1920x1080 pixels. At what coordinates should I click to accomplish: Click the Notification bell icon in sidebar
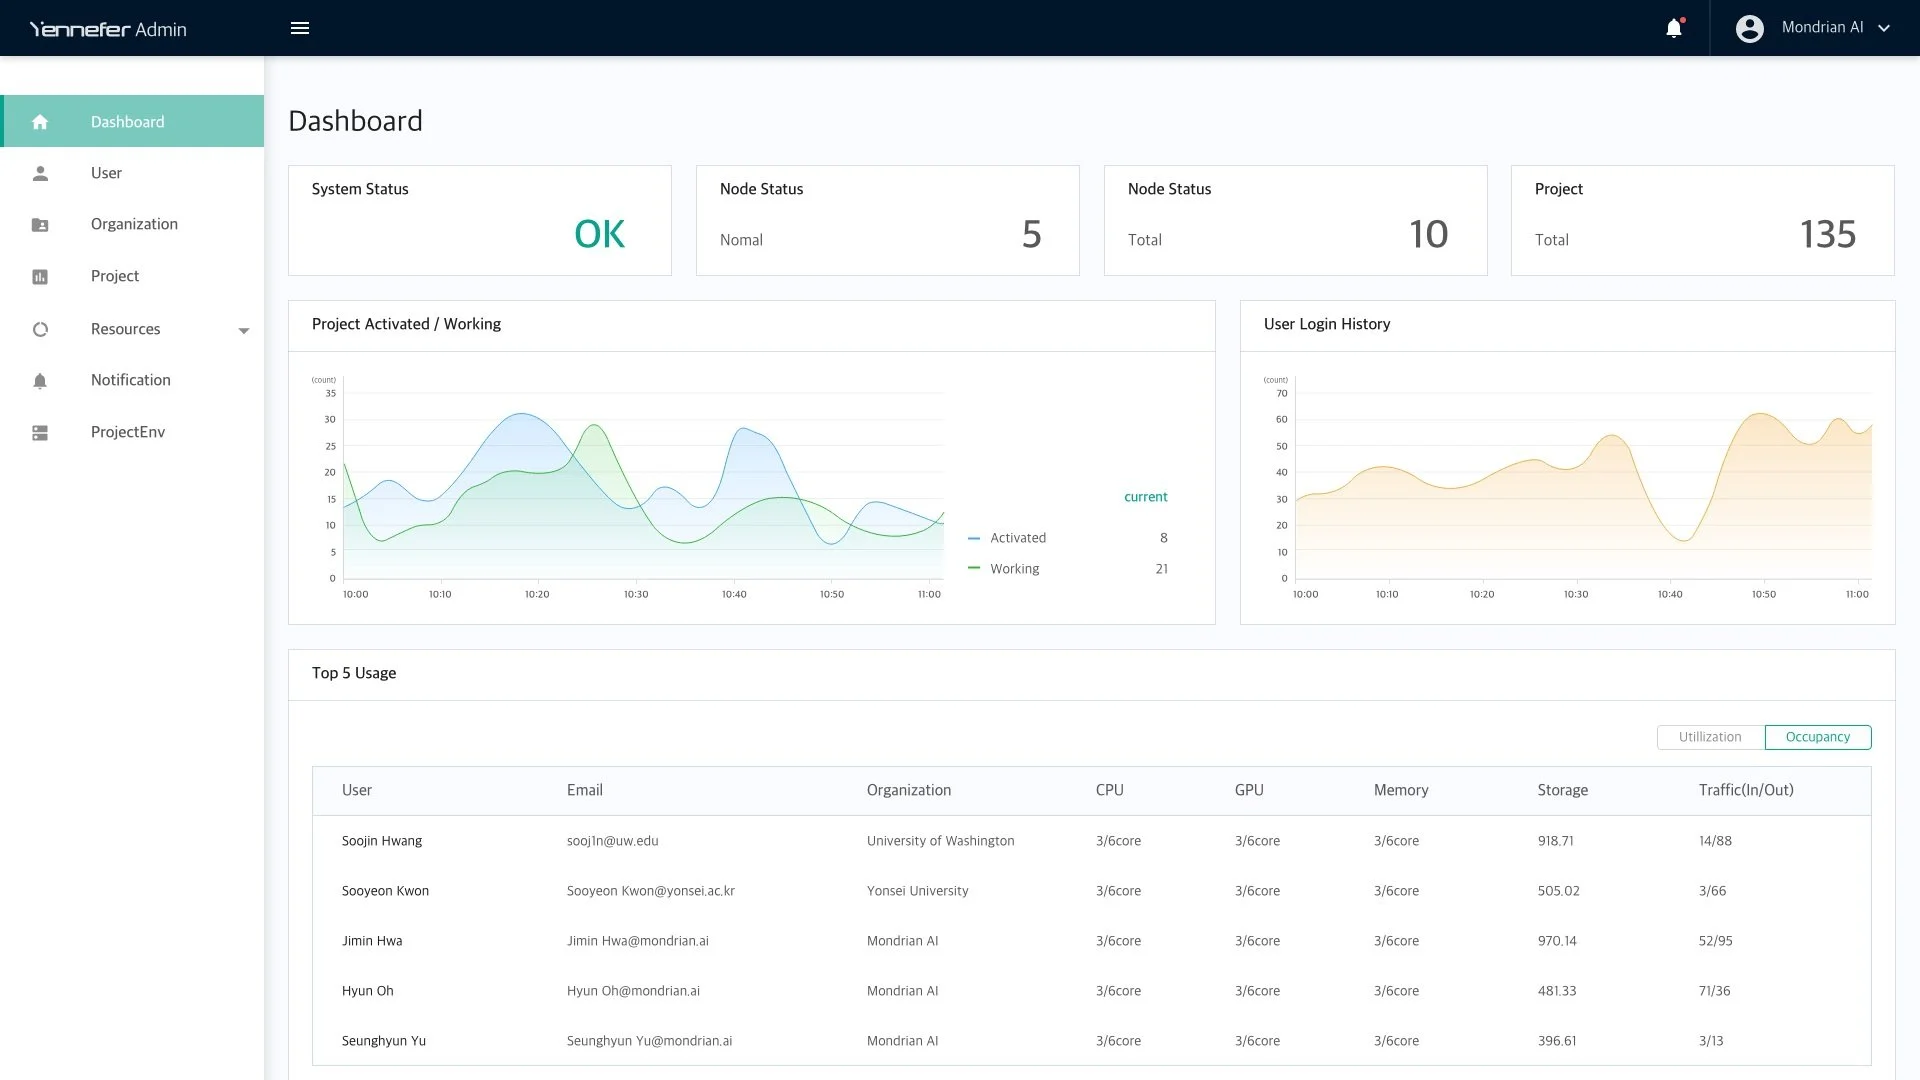[x=40, y=381]
